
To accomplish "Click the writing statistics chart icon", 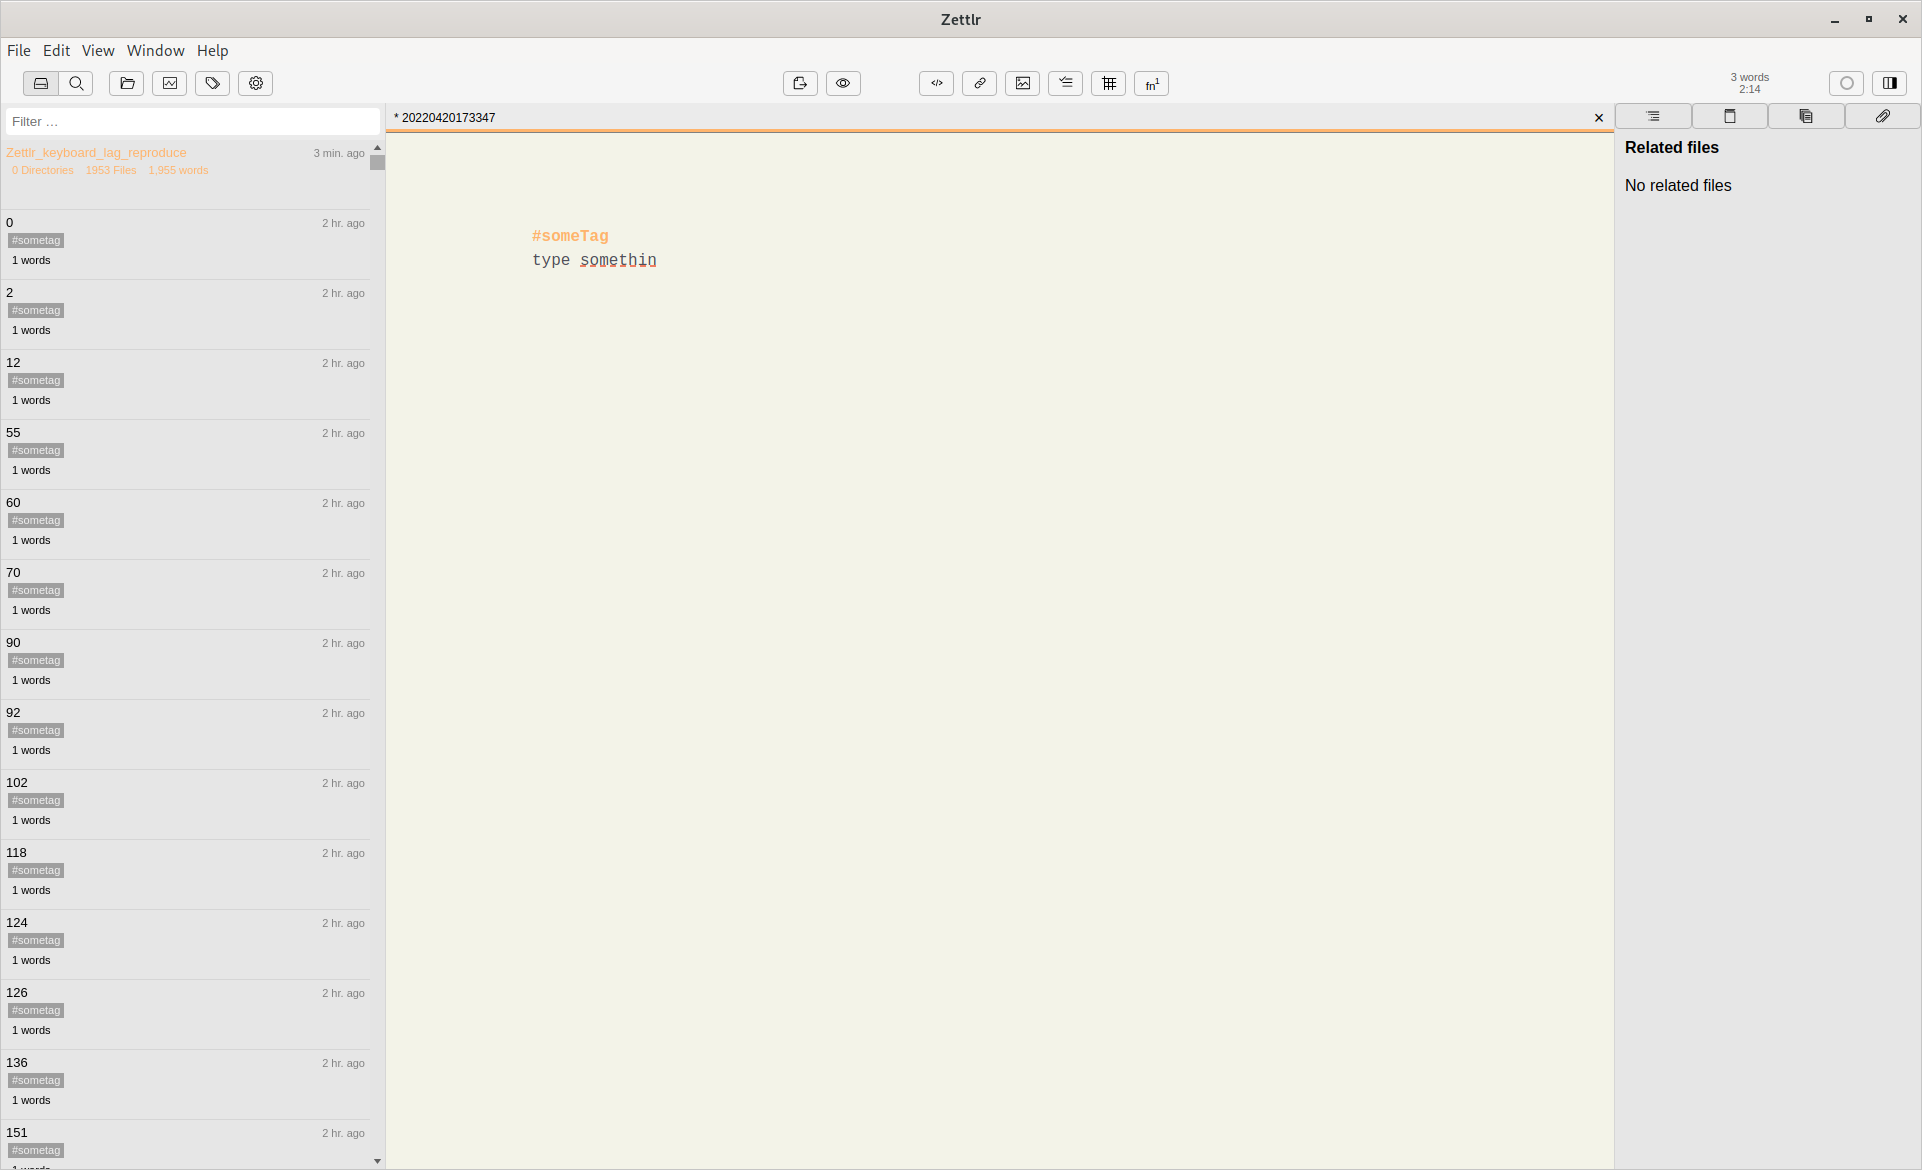I will [x=170, y=84].
